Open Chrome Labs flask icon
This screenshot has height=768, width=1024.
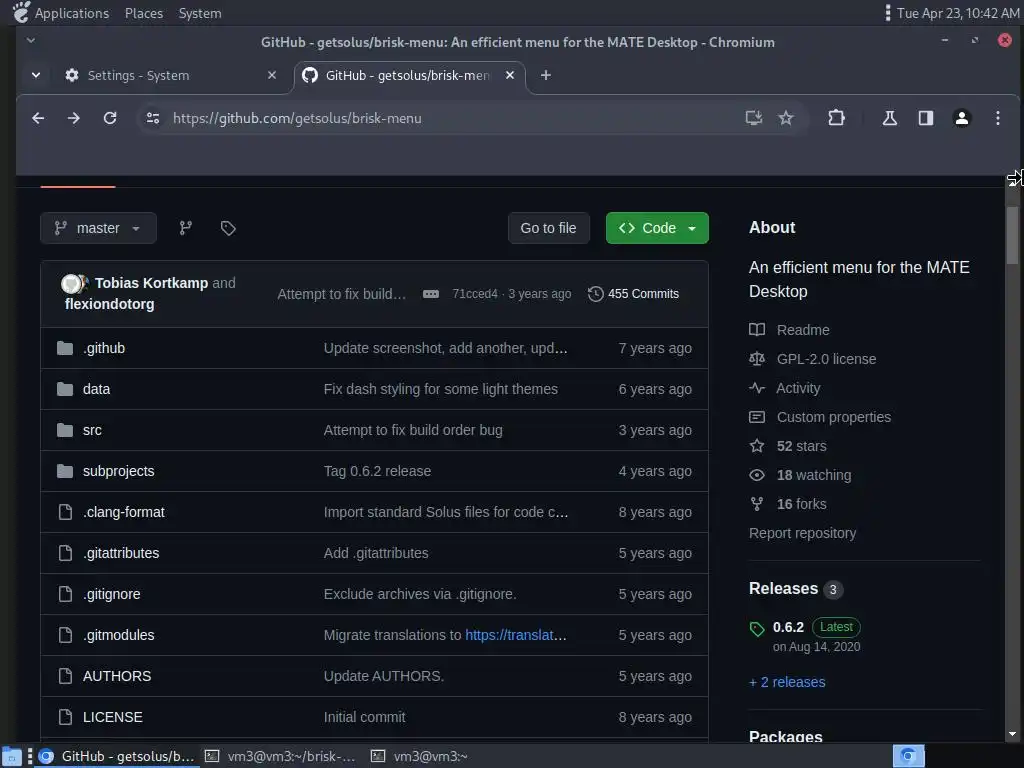889,118
